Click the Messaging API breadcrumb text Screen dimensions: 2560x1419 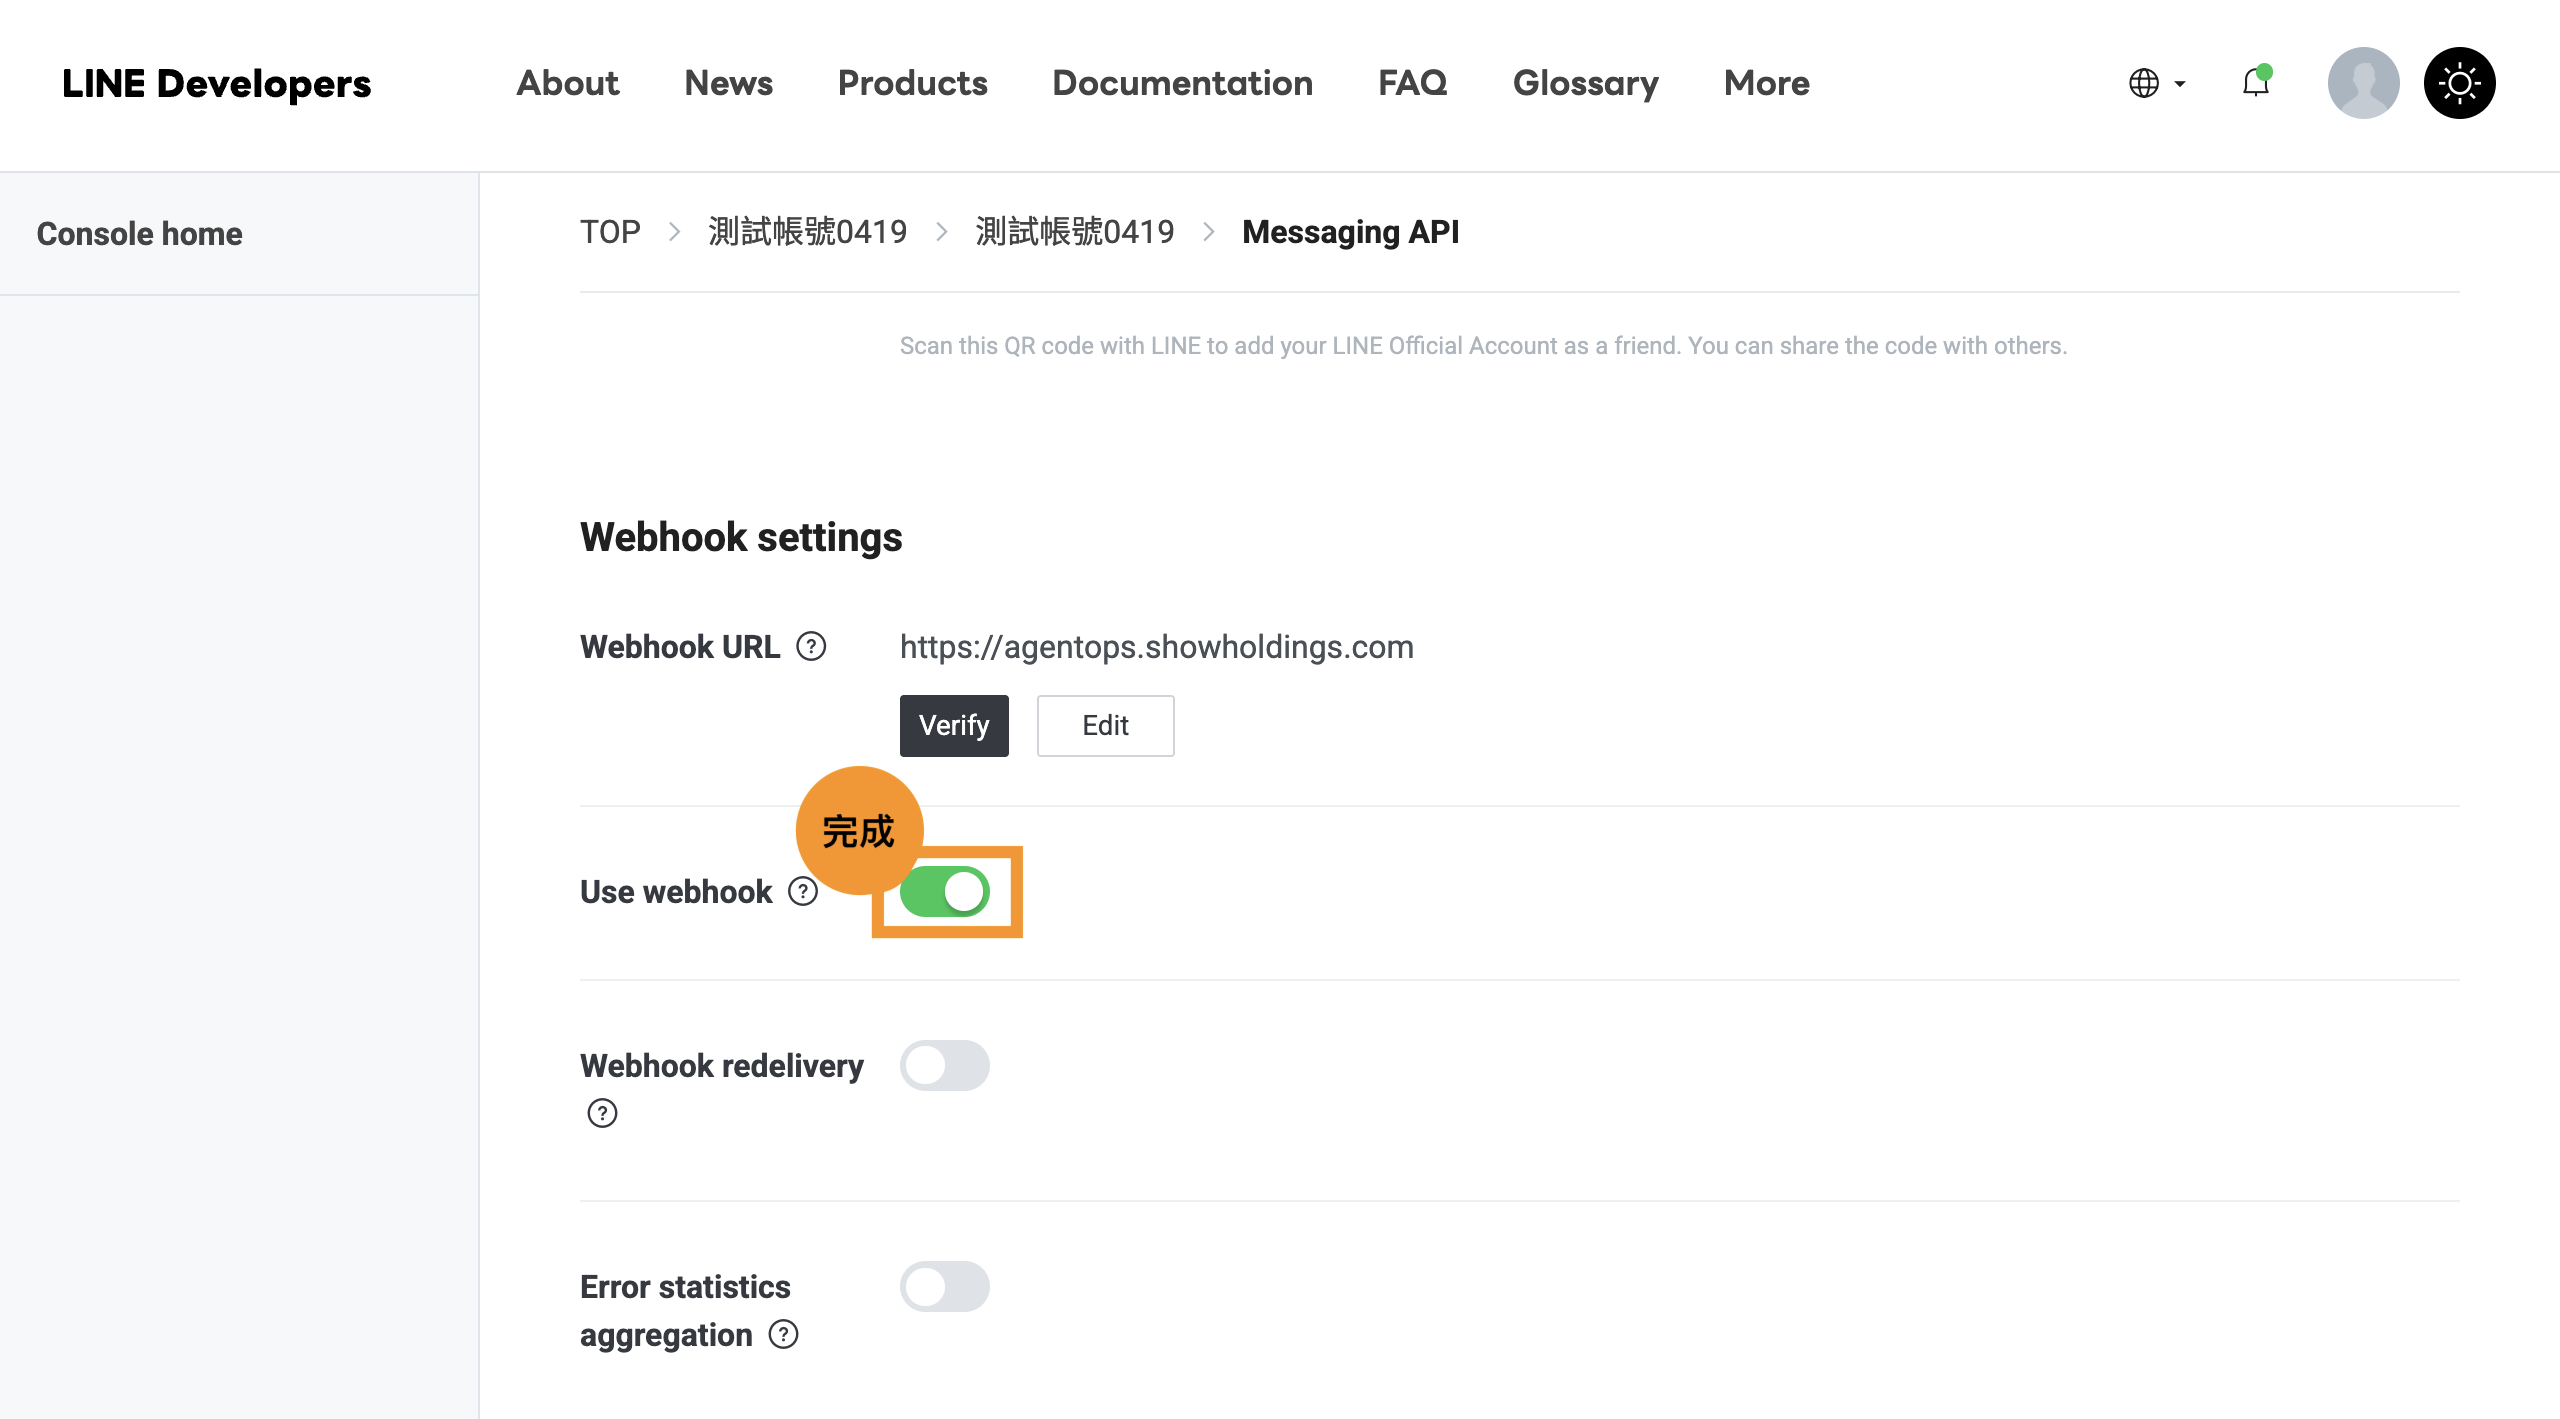(x=1351, y=232)
